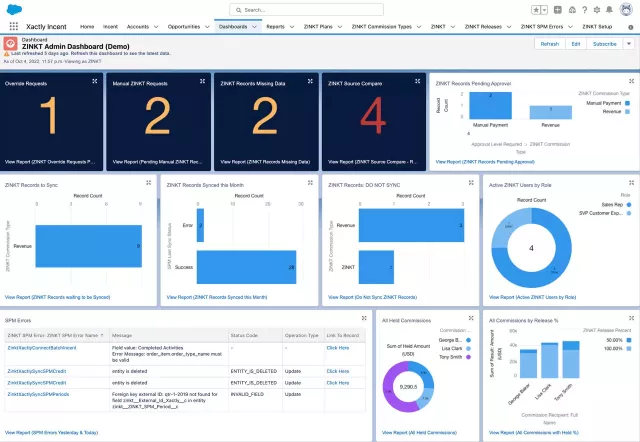Screen dimensions: 640x442
Task: Open the Reports tab dropdown chevron
Action: (x=292, y=27)
